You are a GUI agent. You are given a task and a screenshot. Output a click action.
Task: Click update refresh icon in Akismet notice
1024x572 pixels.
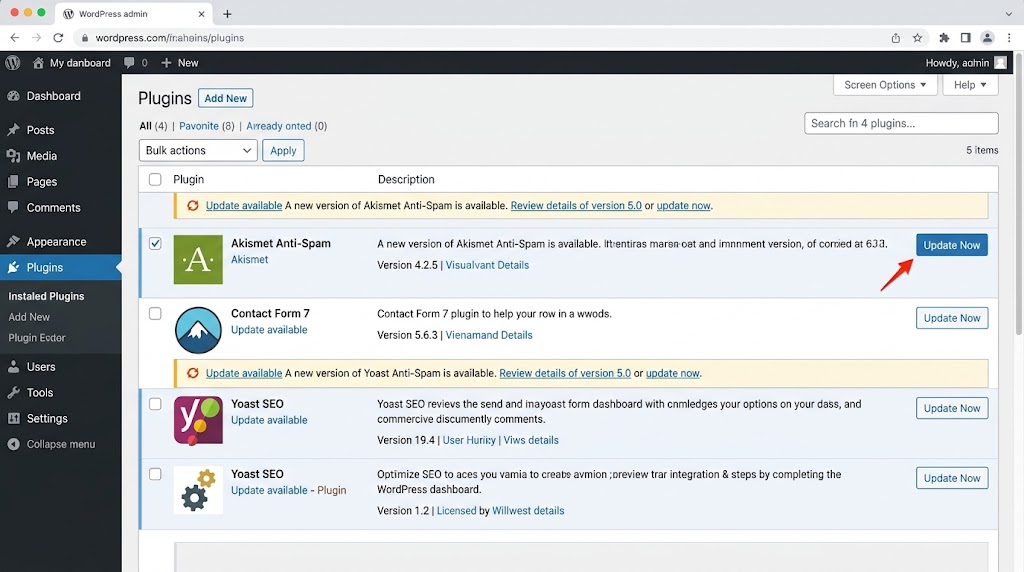193,205
